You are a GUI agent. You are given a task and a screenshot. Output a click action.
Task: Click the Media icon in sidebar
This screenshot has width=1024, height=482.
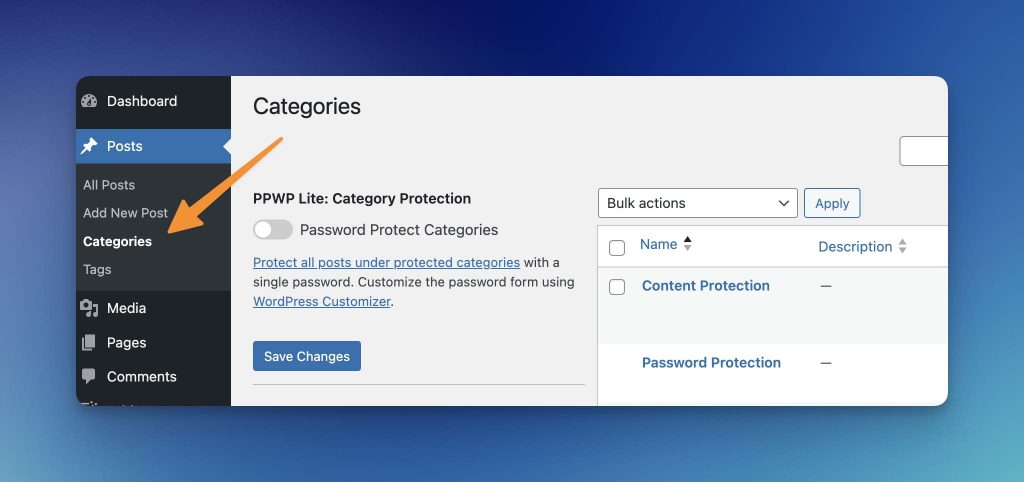pos(89,308)
